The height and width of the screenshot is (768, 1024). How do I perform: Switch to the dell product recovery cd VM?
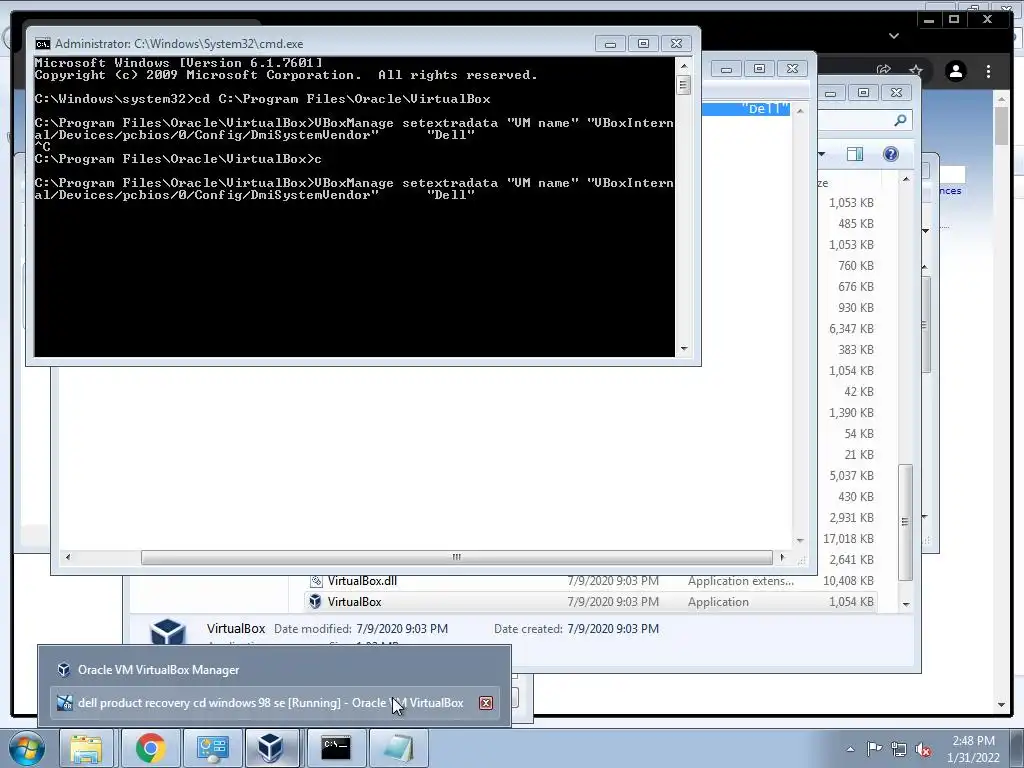click(x=270, y=703)
